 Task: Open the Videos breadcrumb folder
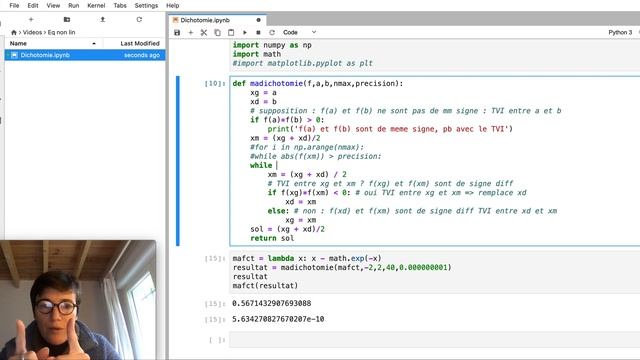tap(32, 32)
